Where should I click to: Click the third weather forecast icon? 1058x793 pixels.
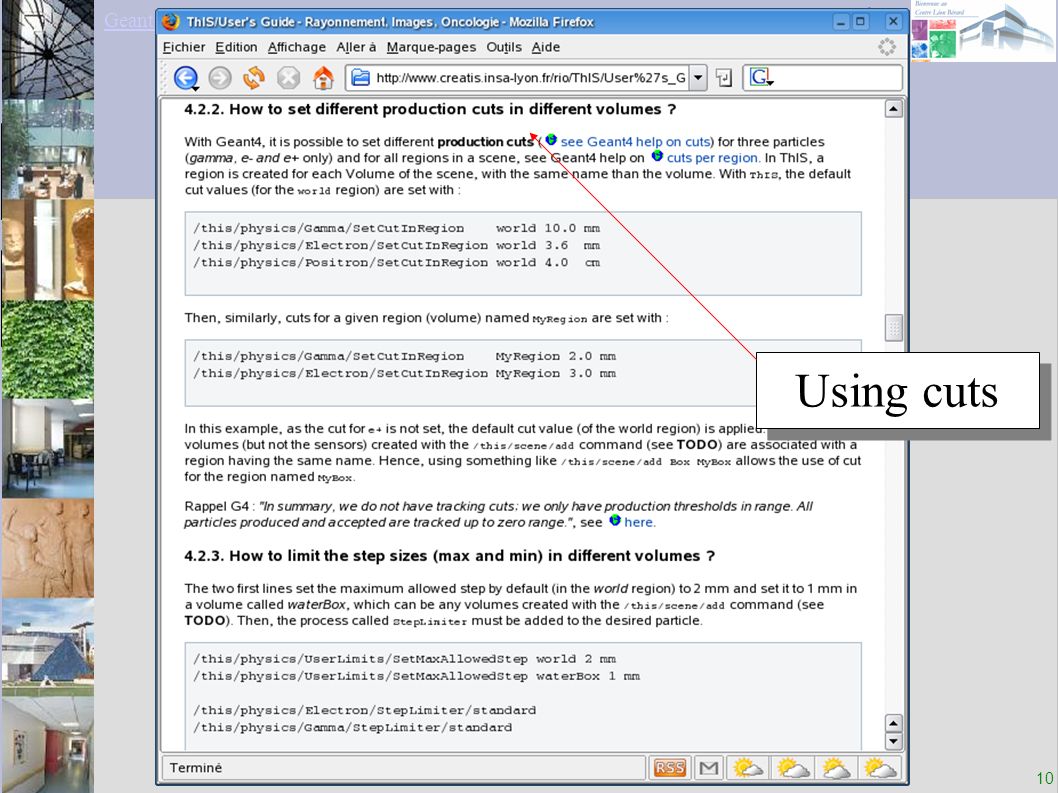tap(836, 767)
